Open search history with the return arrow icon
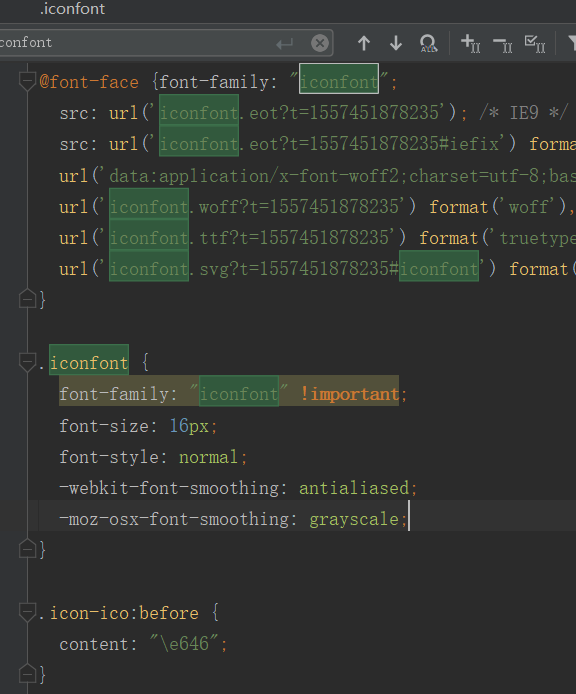Screen dimensions: 576x694 tap(284, 43)
